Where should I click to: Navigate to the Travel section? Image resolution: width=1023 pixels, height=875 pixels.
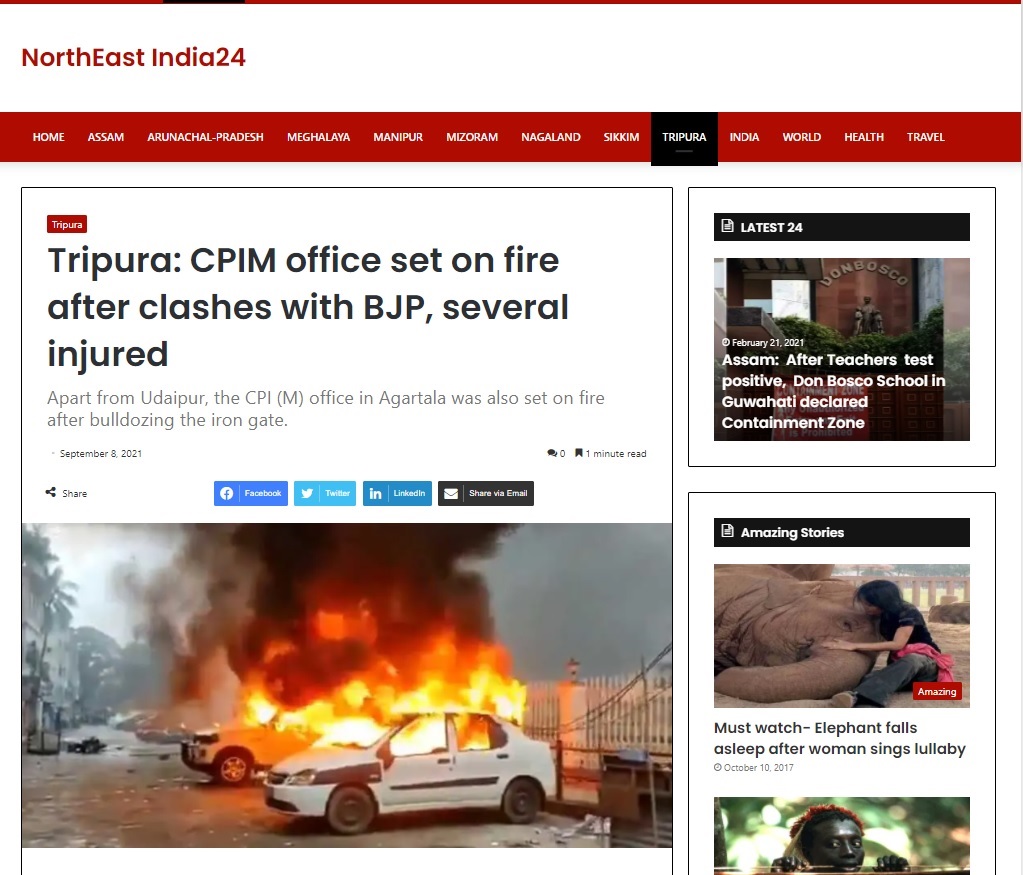(x=925, y=137)
